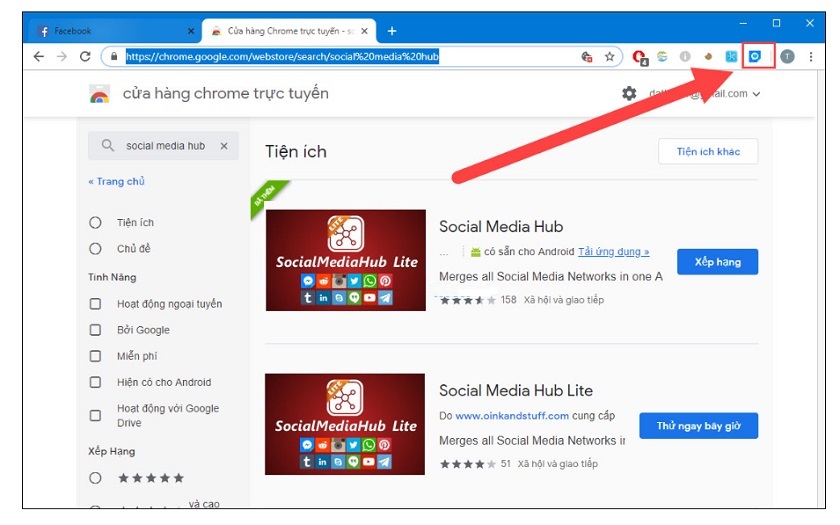Check the Miễn phí filter
Screen dimensions: 840x525
pyautogui.click(x=95, y=356)
